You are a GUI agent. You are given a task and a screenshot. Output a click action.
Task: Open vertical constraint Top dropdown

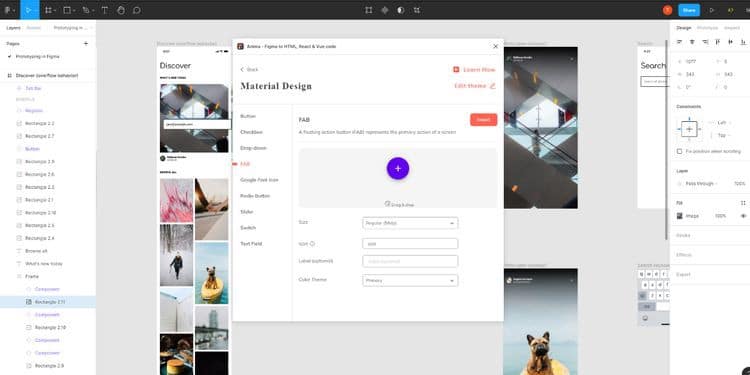tap(725, 135)
